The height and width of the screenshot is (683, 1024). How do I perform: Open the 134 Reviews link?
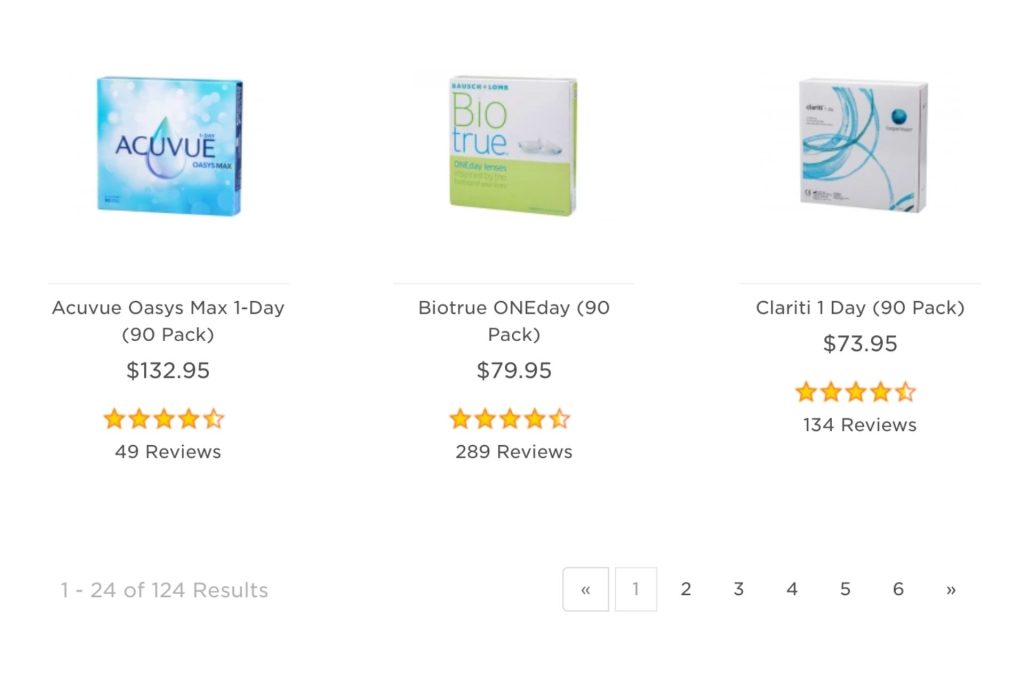coord(860,425)
